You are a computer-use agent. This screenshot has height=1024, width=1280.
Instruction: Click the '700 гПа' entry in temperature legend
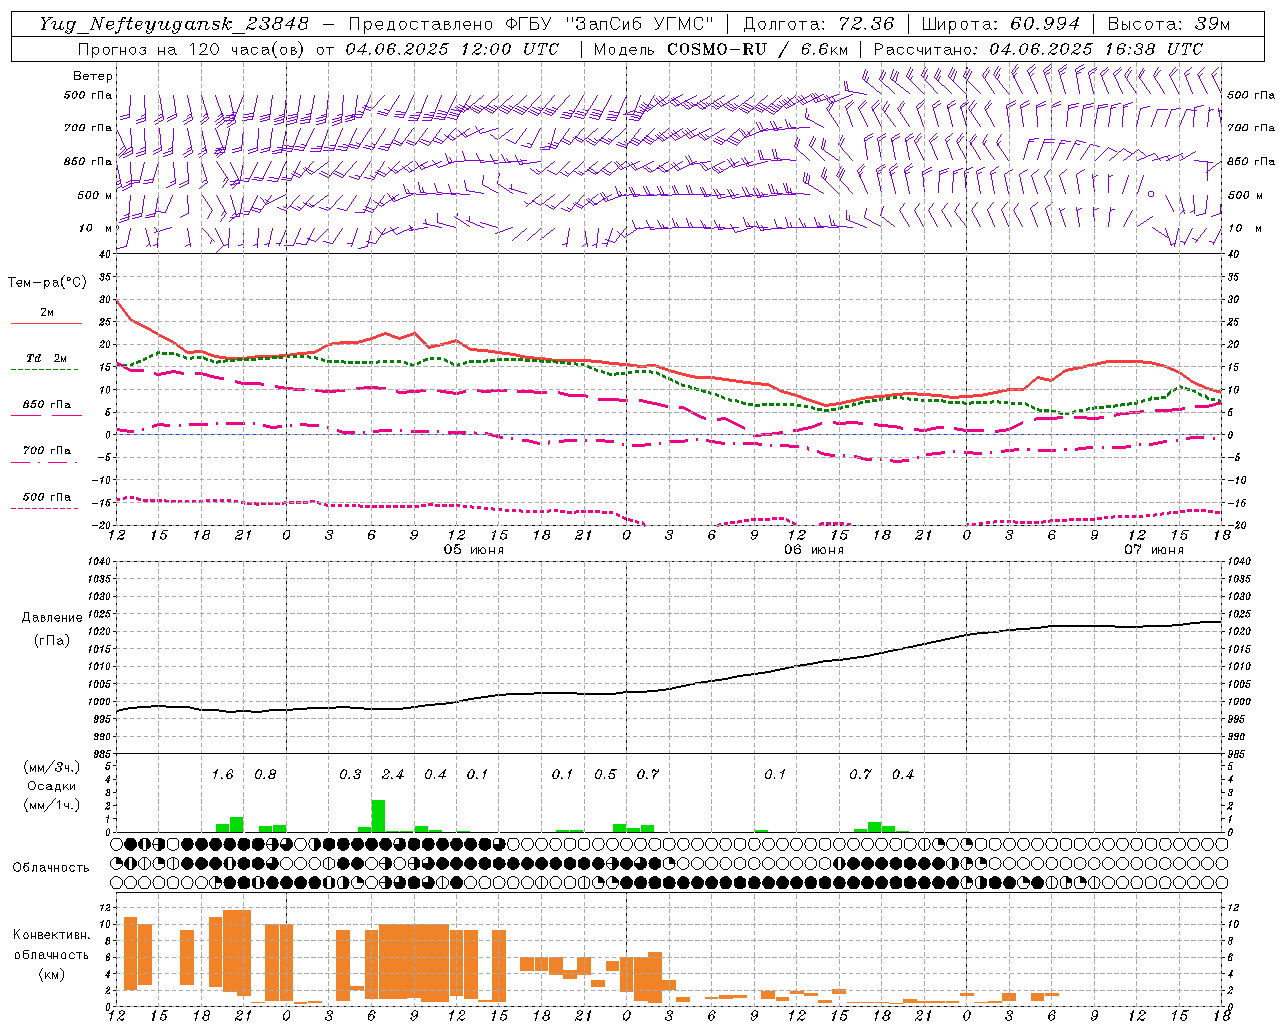point(47,450)
